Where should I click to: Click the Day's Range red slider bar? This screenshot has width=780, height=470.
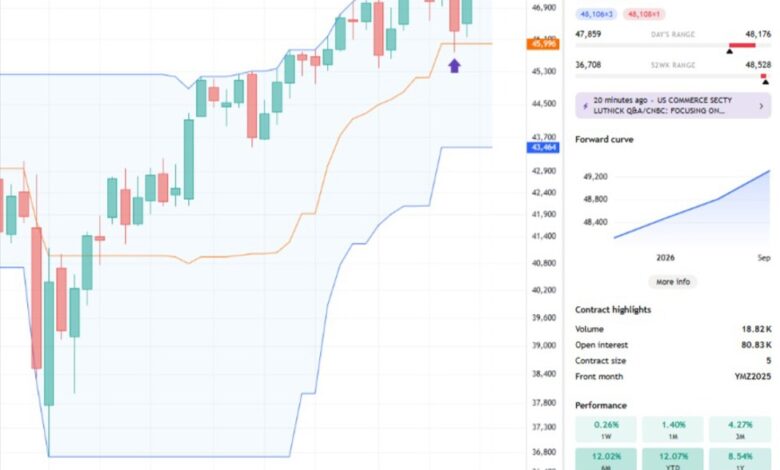tap(743, 45)
